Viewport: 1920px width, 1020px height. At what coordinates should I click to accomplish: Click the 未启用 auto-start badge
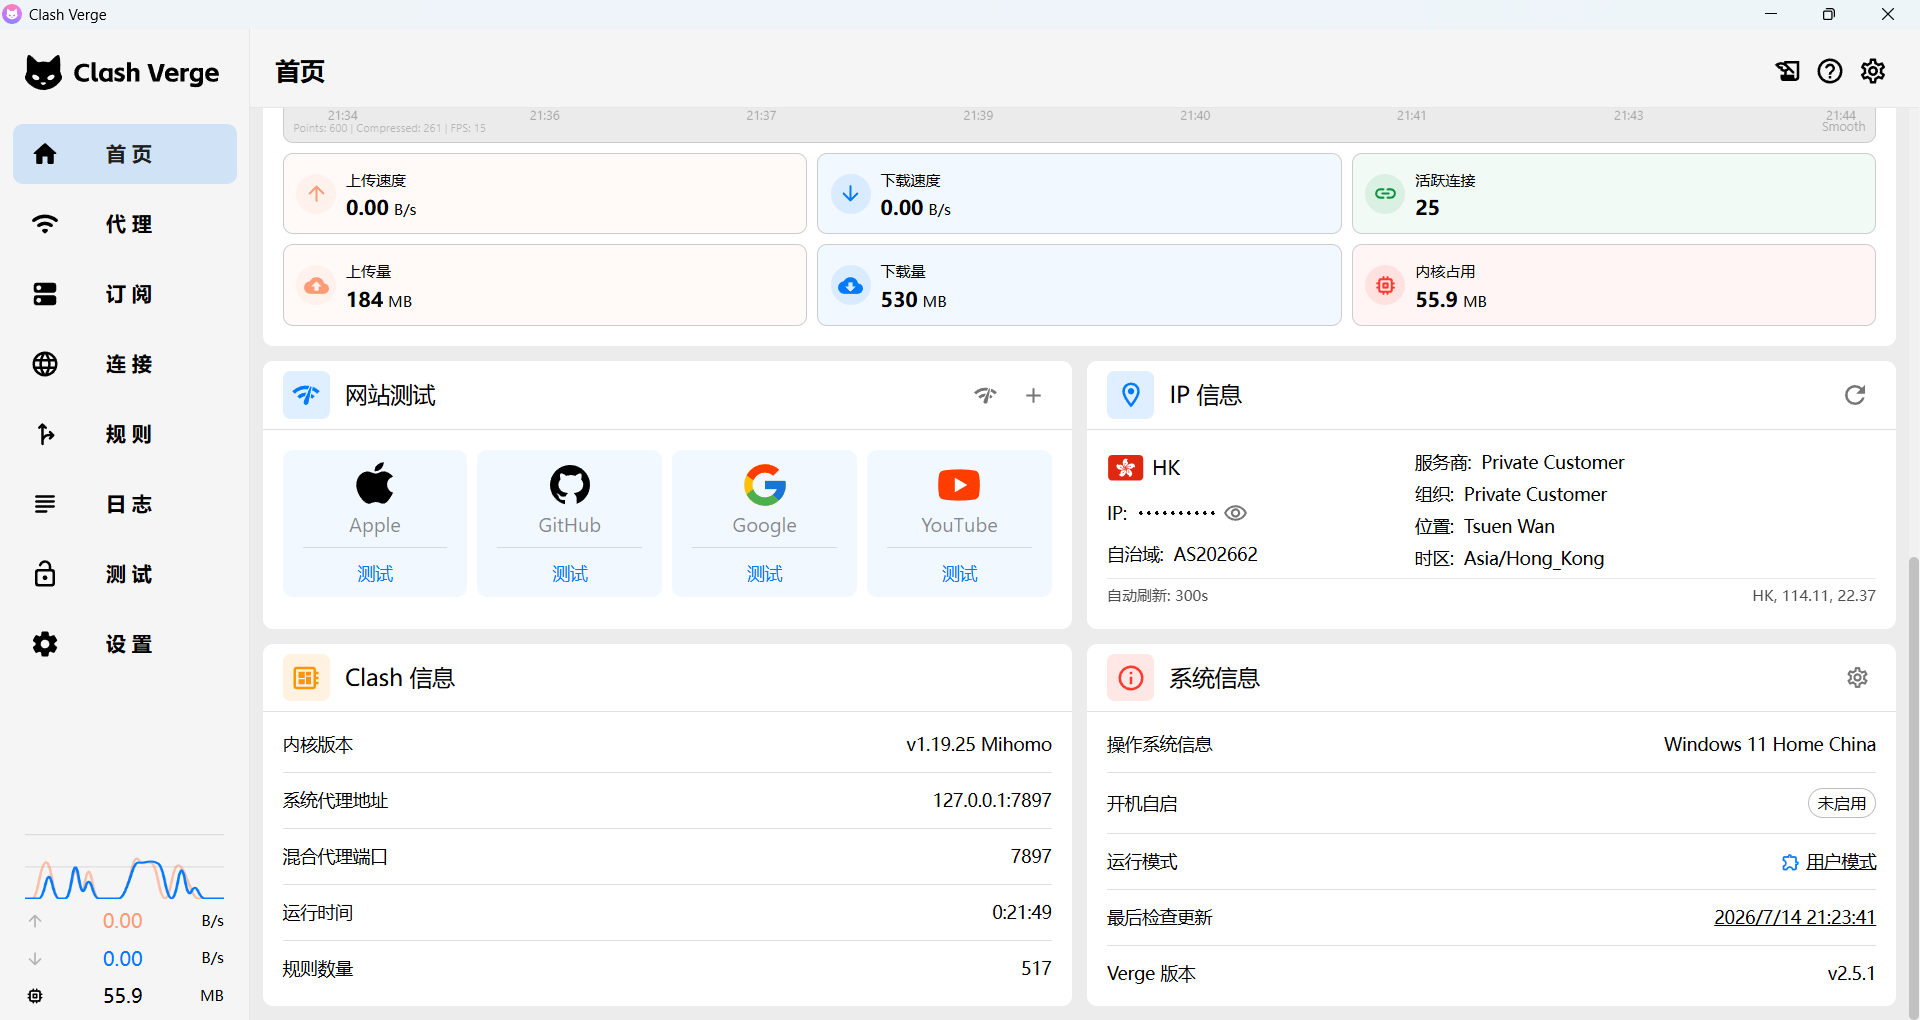tap(1841, 803)
